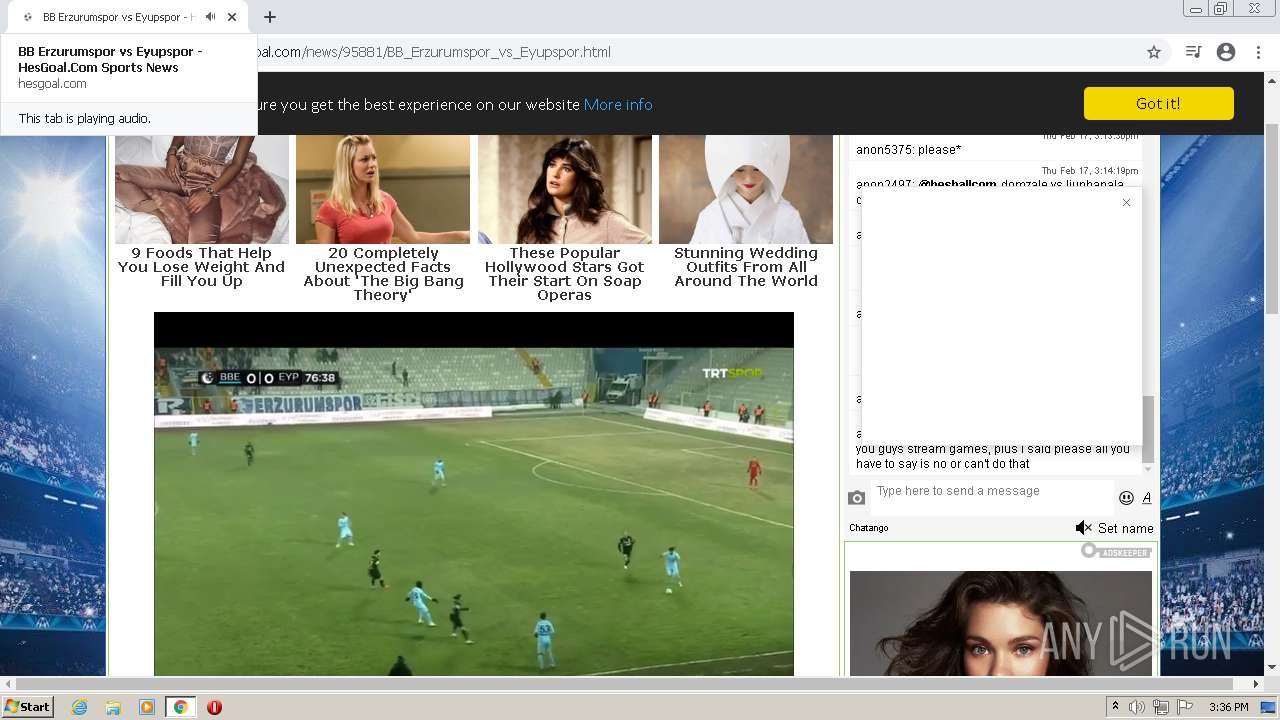Click the white wedding outfit thumbnail image
1280x720 pixels.
746,189
